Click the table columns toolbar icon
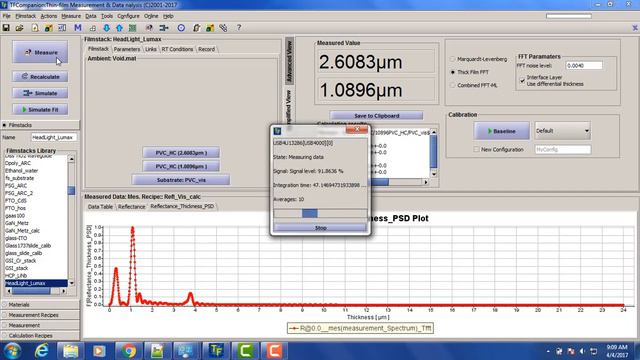The image size is (640, 360). tap(62, 28)
